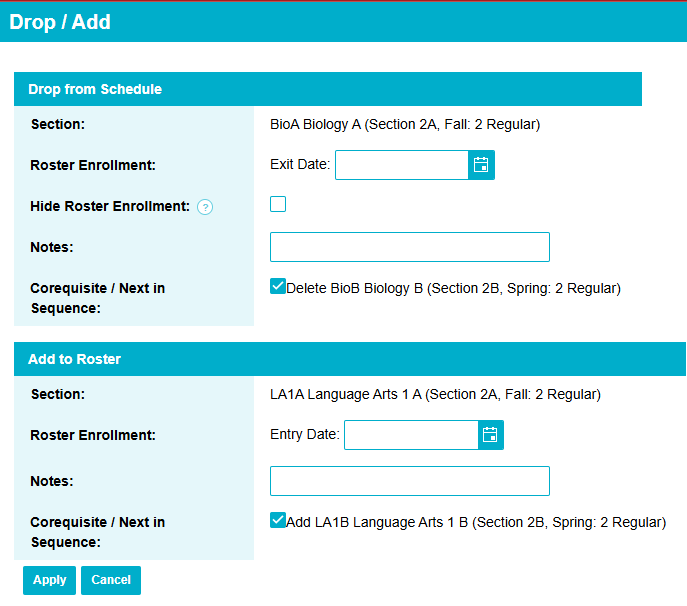Open the Entry Date calendar picker
Image resolution: width=687 pixels, height=606 pixels.
[490, 435]
